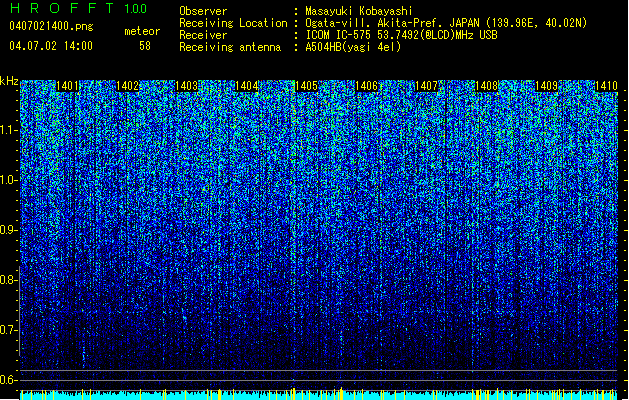This screenshot has width=629, height=400.
Task: Select the ICOM IC-575 receiver text
Action: coord(402,35)
